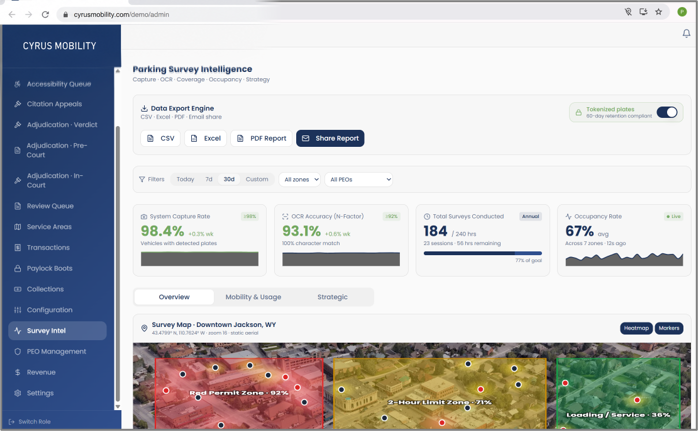Click the Revenue dollar icon
The height and width of the screenshot is (431, 698).
pyautogui.click(x=17, y=372)
